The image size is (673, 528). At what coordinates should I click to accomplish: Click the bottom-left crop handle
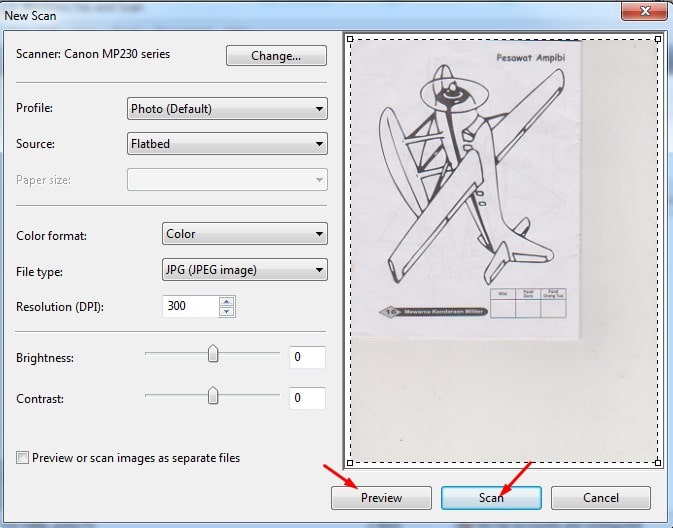coord(350,463)
